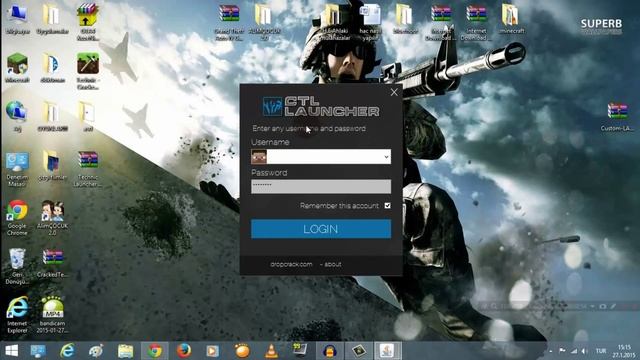The height and width of the screenshot is (360, 640).
Task: Open the dropcrack.com link
Action: [291, 264]
